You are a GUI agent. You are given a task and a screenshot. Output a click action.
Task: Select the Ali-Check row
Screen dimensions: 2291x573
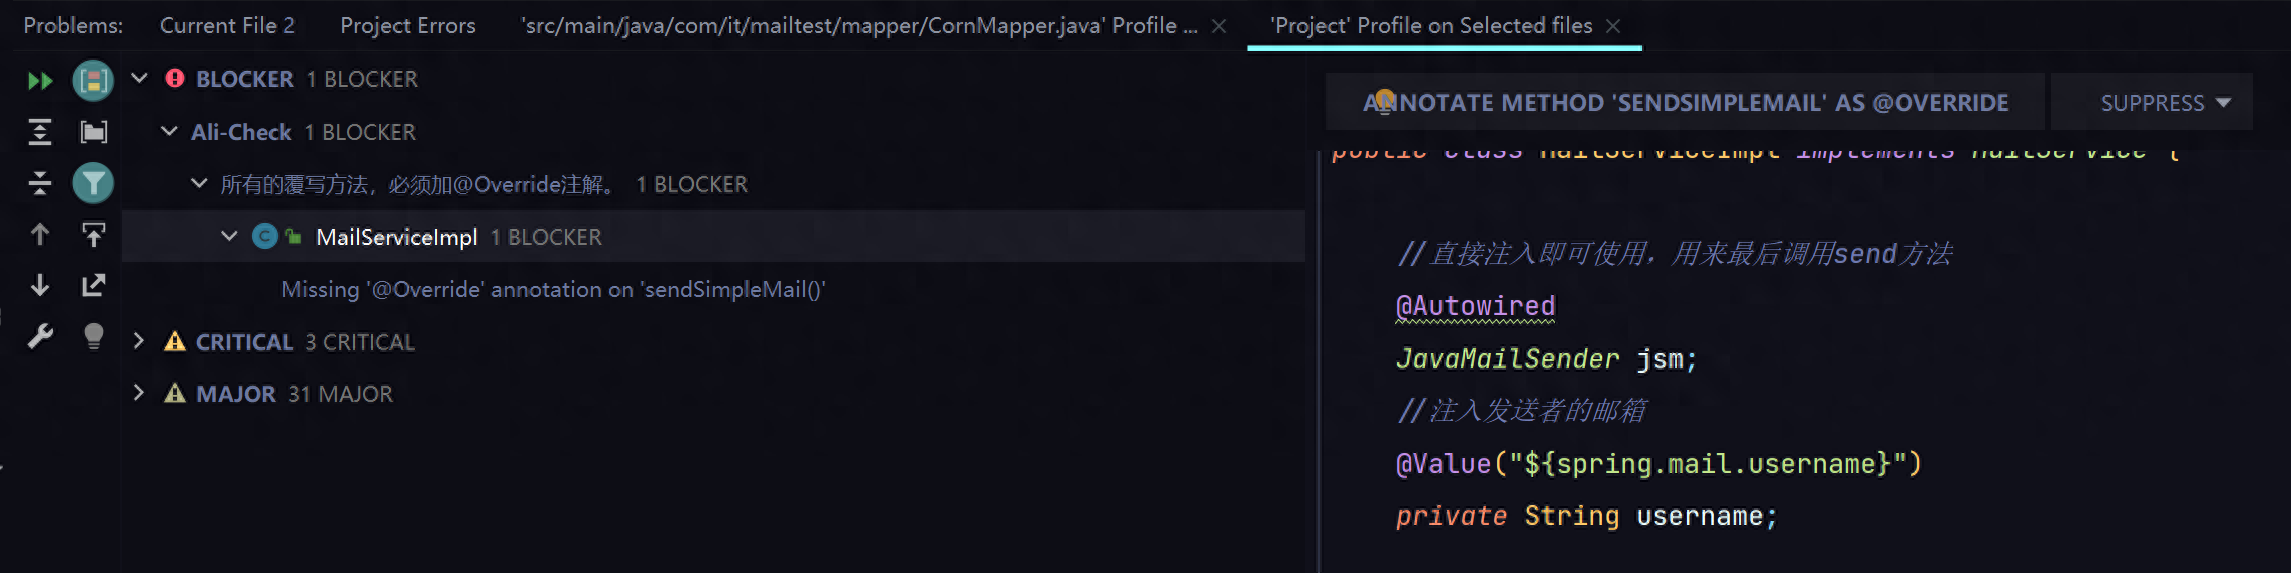[x=714, y=132]
